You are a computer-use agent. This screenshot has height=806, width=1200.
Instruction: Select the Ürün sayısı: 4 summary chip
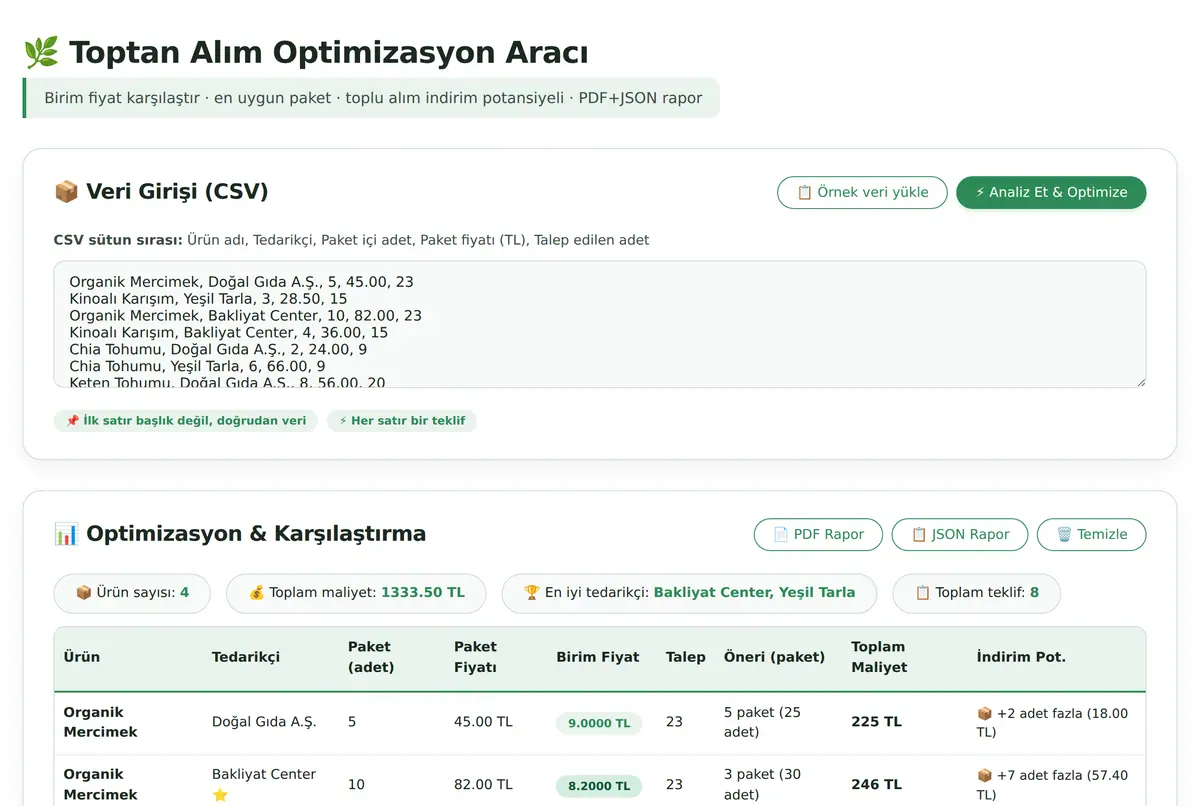(x=132, y=593)
